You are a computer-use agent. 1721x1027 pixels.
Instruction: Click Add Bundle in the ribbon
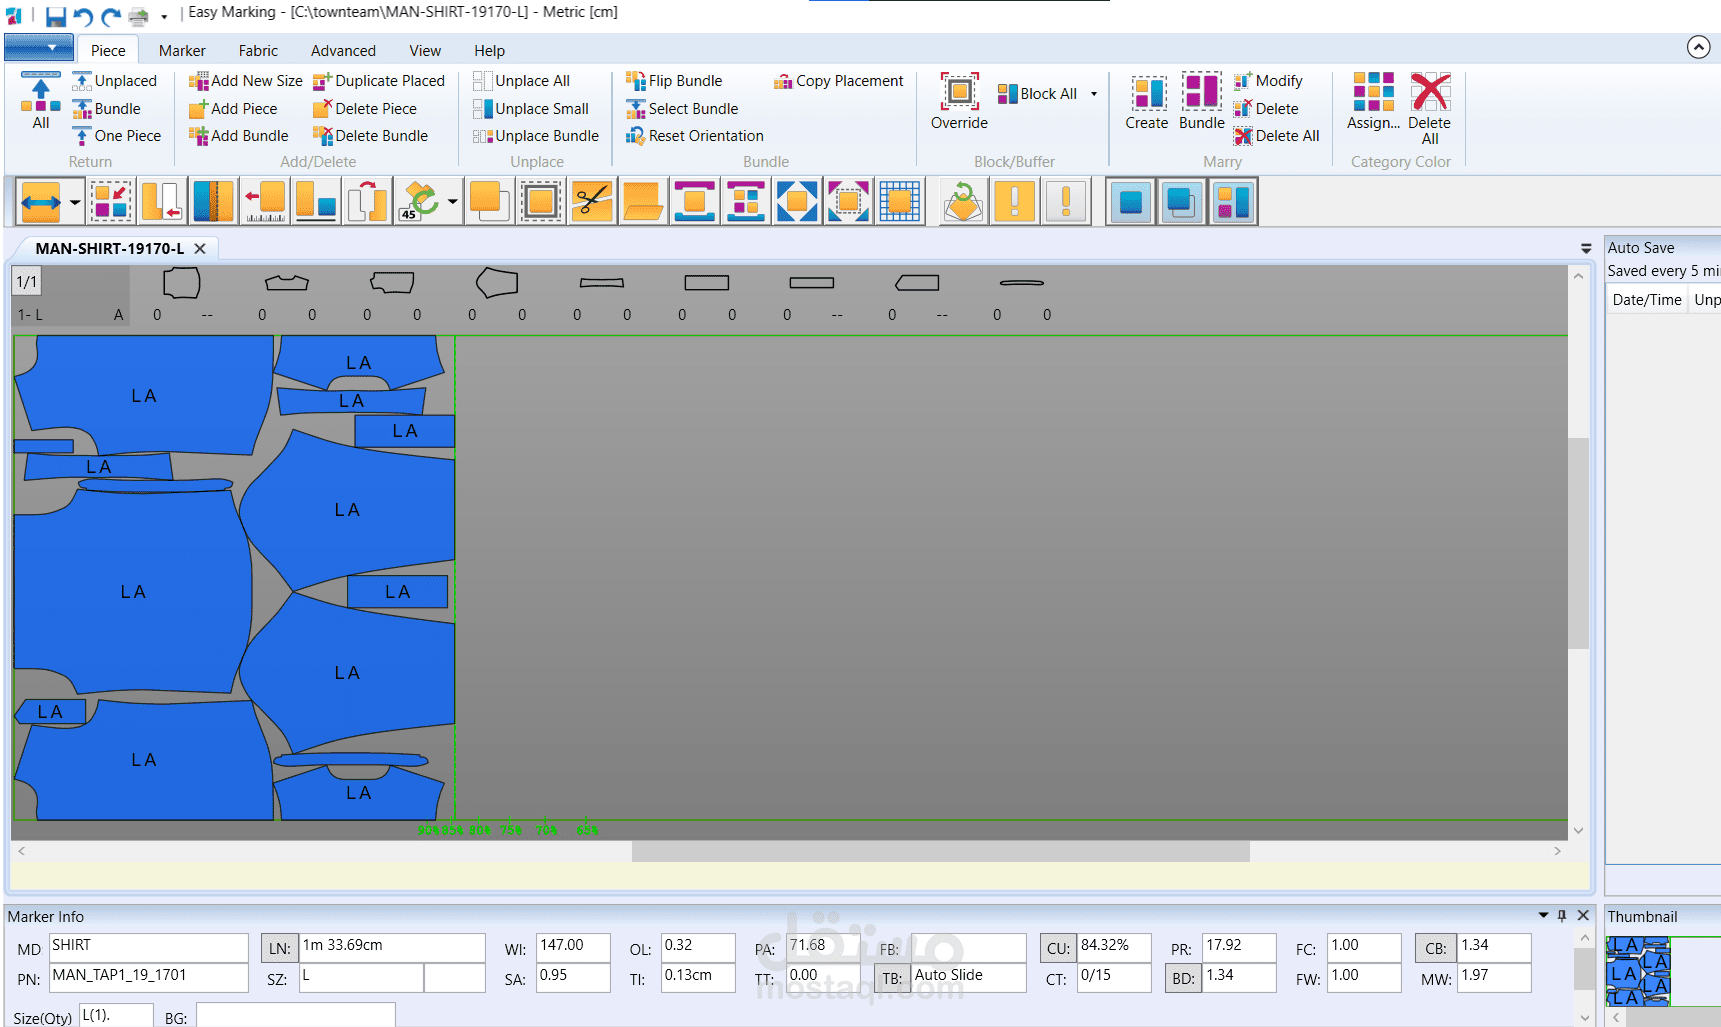(x=239, y=136)
